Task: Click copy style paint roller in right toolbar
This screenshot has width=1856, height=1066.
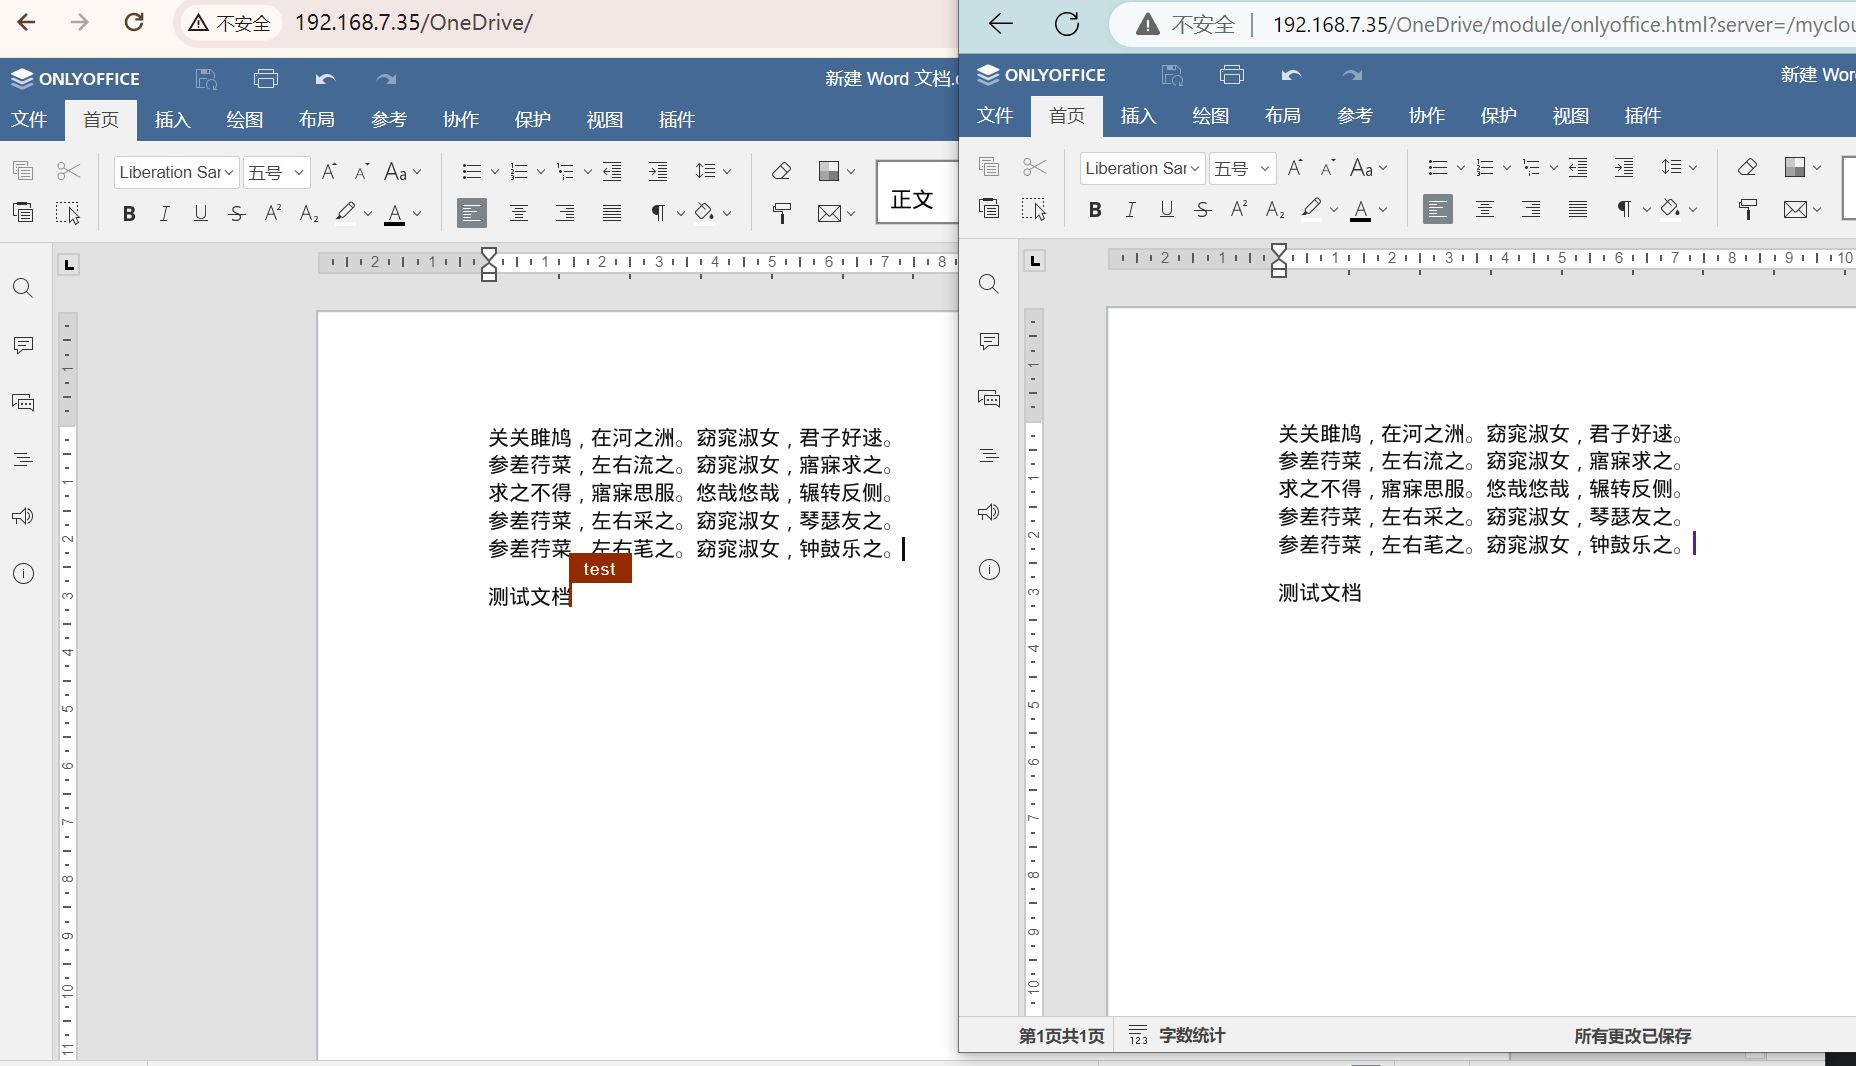Action: click(x=1747, y=209)
